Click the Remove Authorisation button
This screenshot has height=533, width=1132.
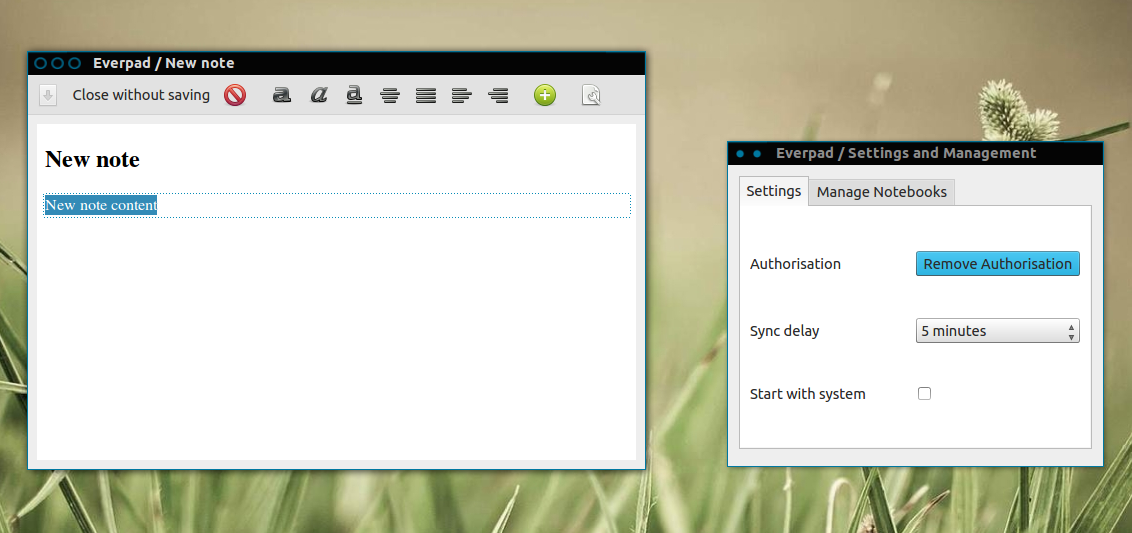[998, 264]
